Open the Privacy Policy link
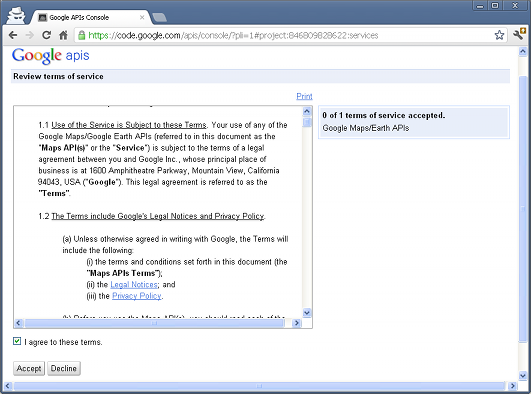 (137, 296)
